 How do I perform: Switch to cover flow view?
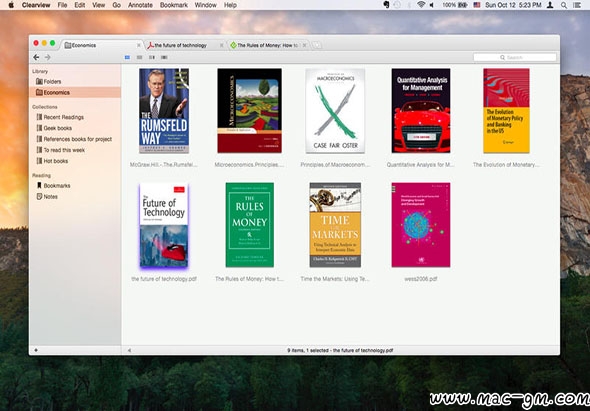point(164,57)
